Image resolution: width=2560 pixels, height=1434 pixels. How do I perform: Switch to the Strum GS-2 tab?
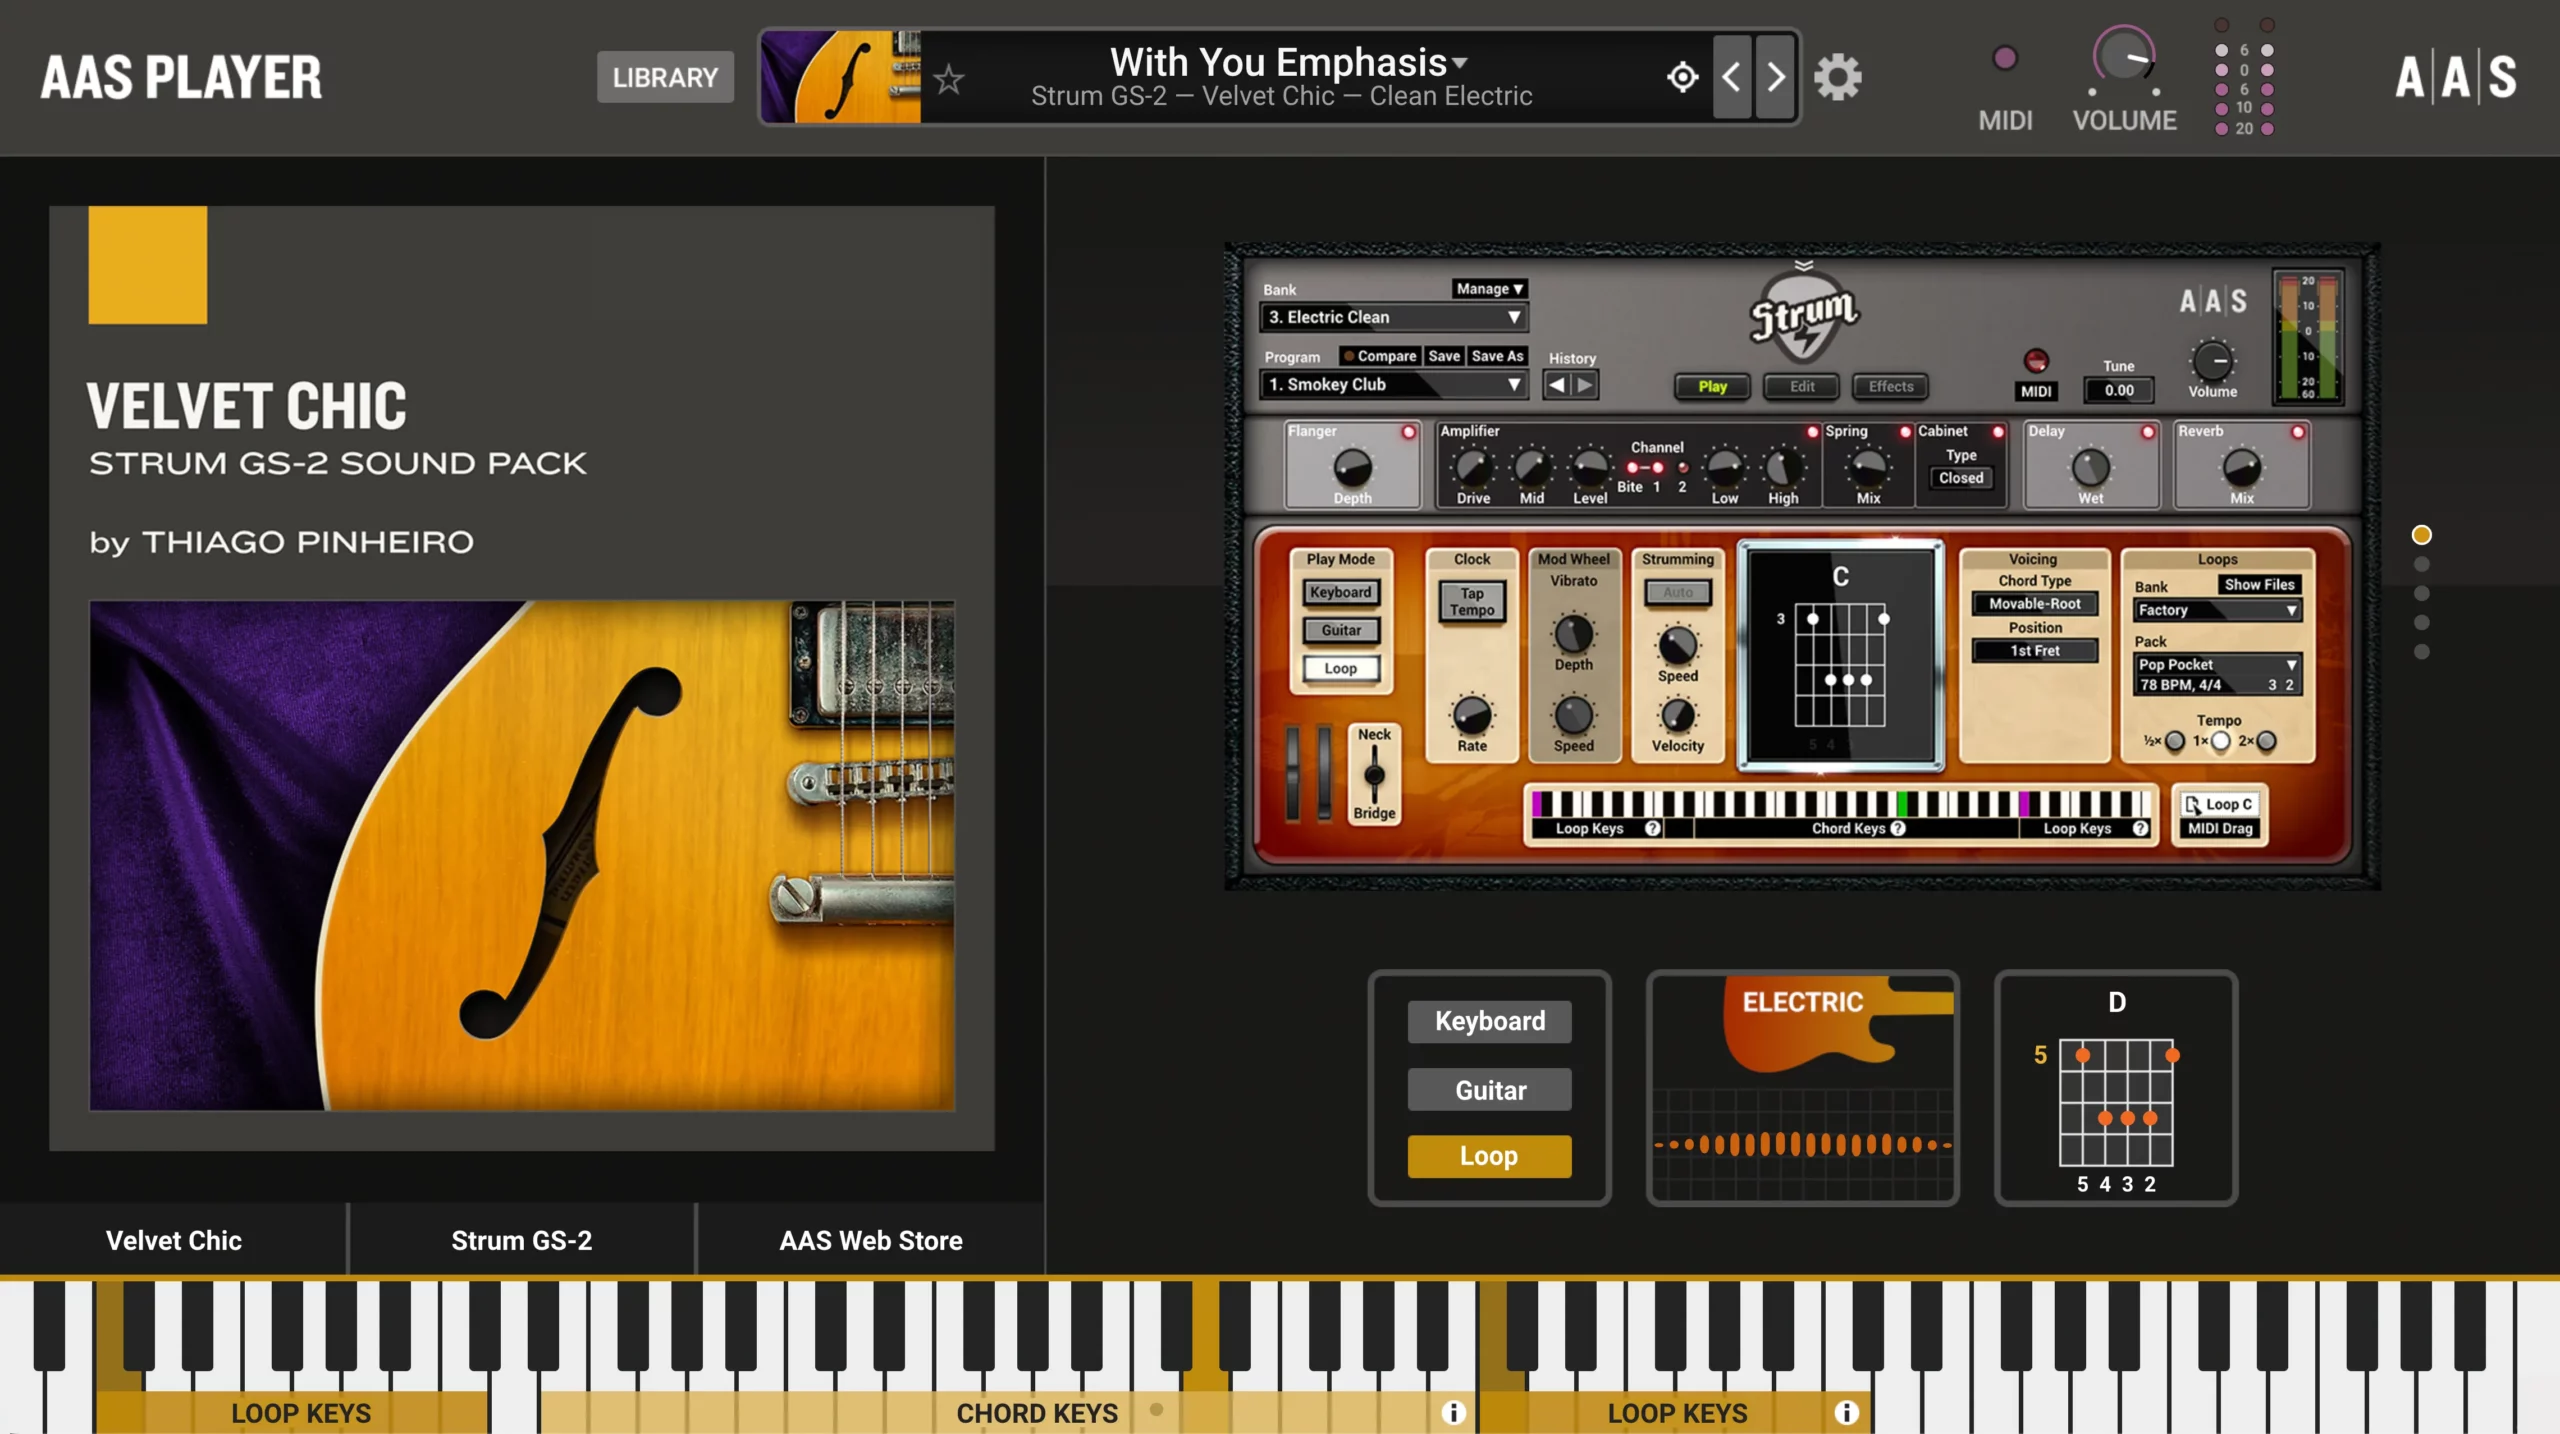[522, 1240]
